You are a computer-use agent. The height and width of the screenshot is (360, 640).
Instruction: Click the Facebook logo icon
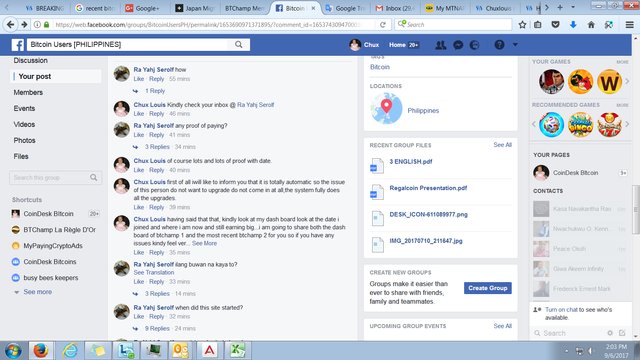click(18, 44)
